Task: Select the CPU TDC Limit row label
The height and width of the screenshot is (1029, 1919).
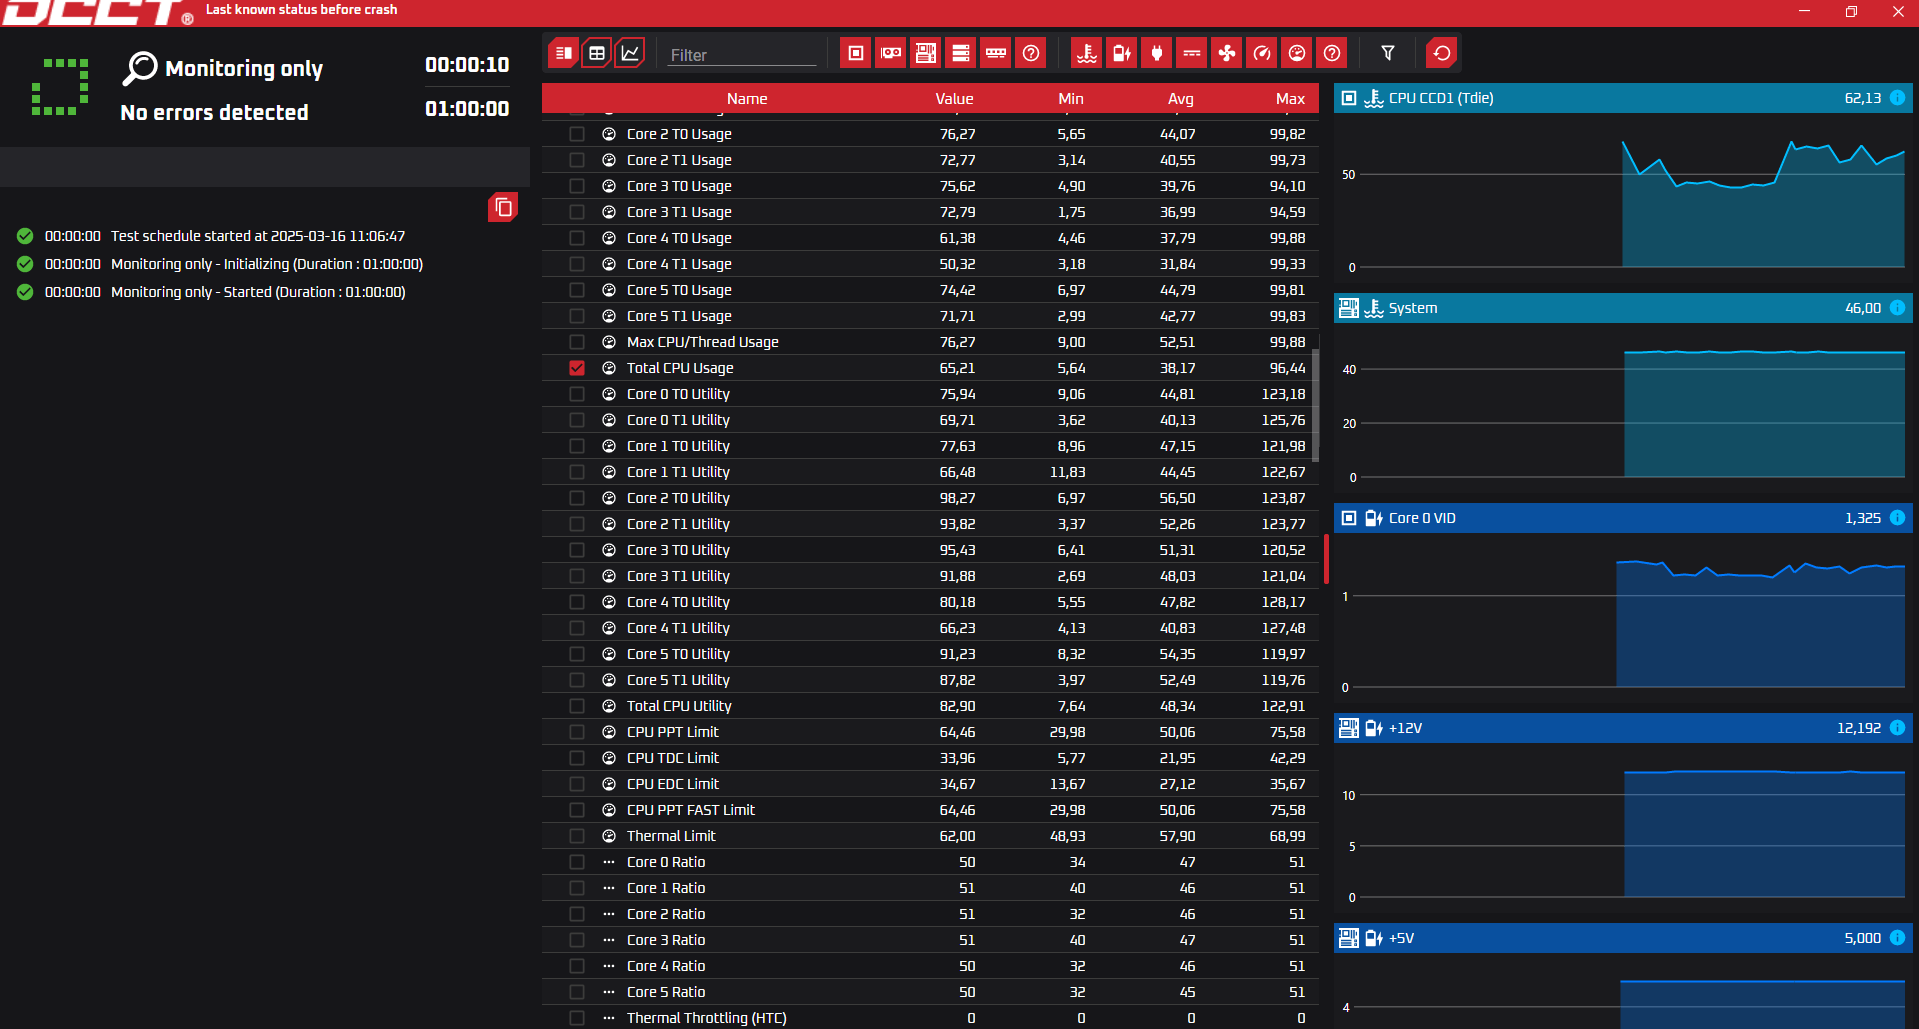Action: click(673, 758)
